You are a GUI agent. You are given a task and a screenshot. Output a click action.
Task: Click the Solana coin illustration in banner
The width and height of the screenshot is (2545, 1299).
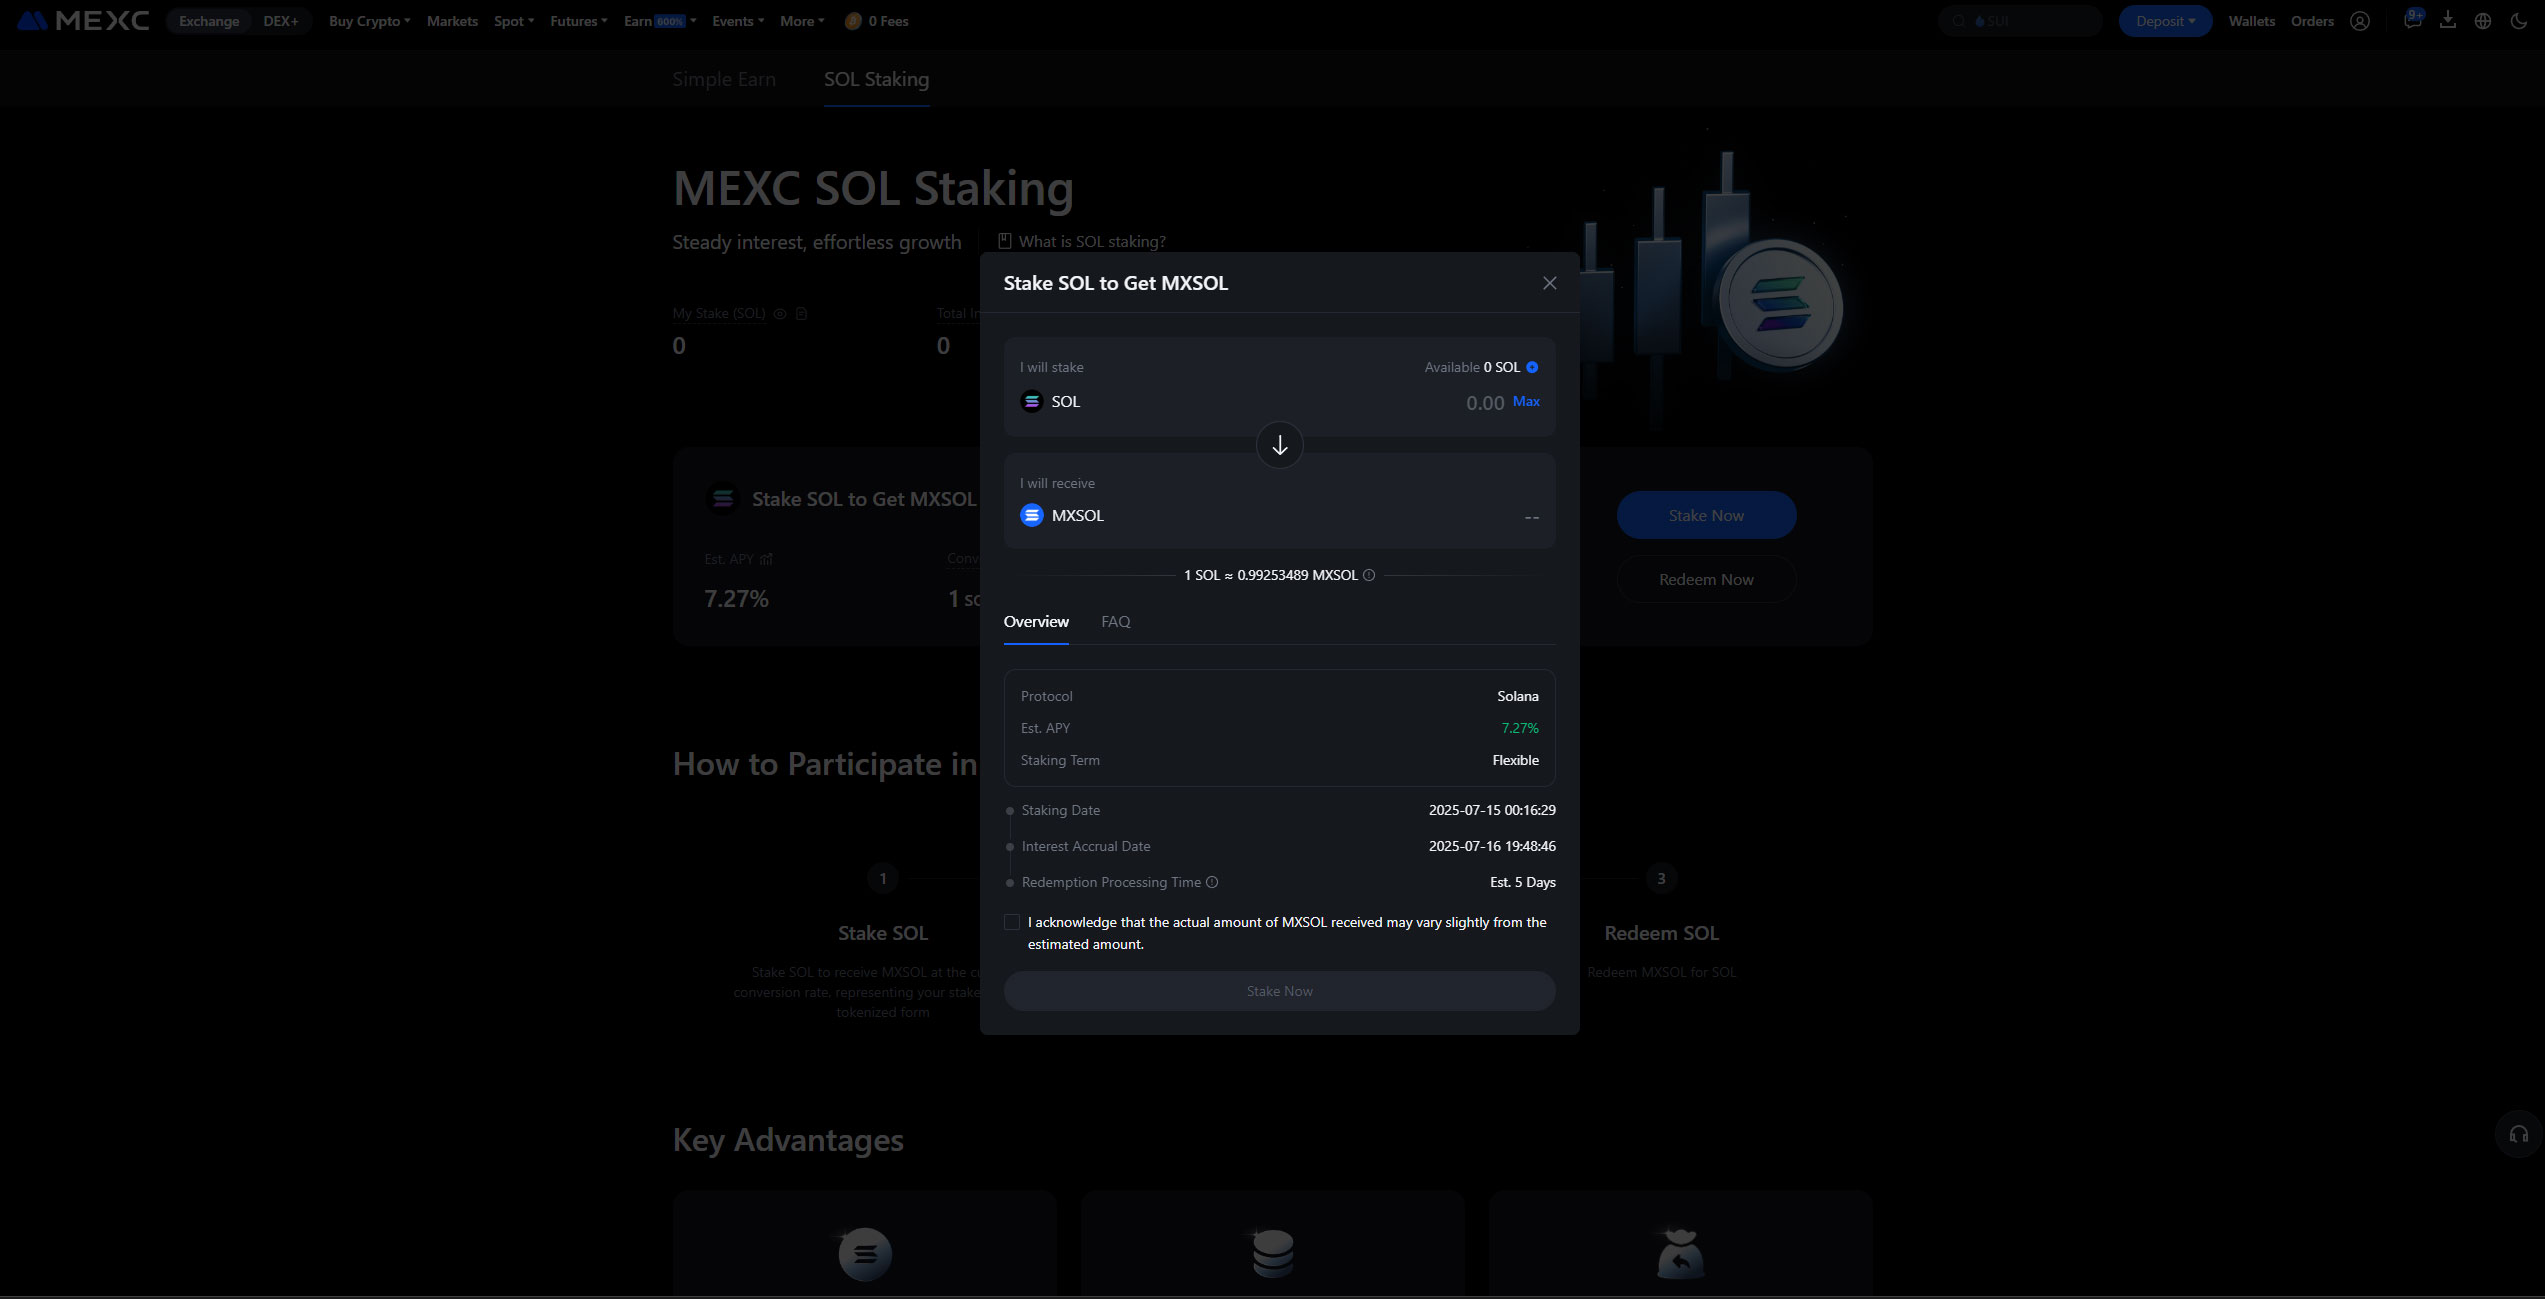click(x=1779, y=304)
